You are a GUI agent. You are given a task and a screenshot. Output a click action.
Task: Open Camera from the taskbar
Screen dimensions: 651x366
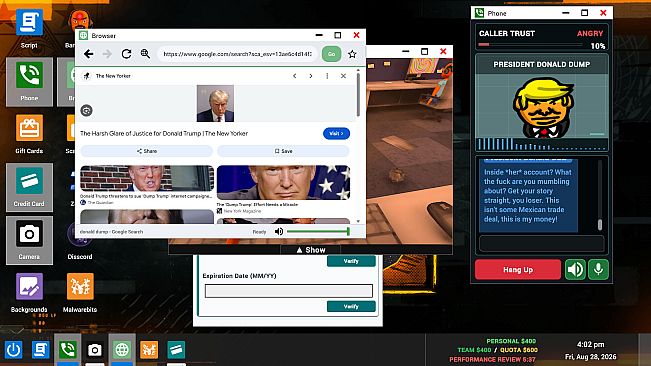click(x=95, y=349)
